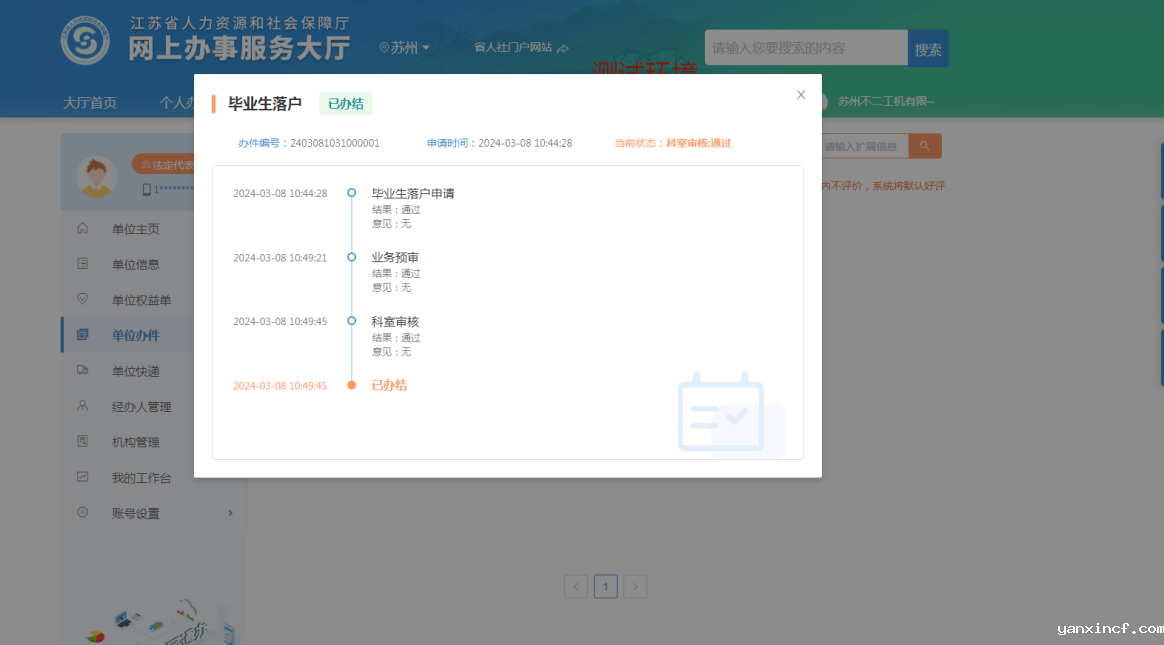The image size is (1164, 645).
Task: Select page 1 in pagination
Action: pos(605,587)
